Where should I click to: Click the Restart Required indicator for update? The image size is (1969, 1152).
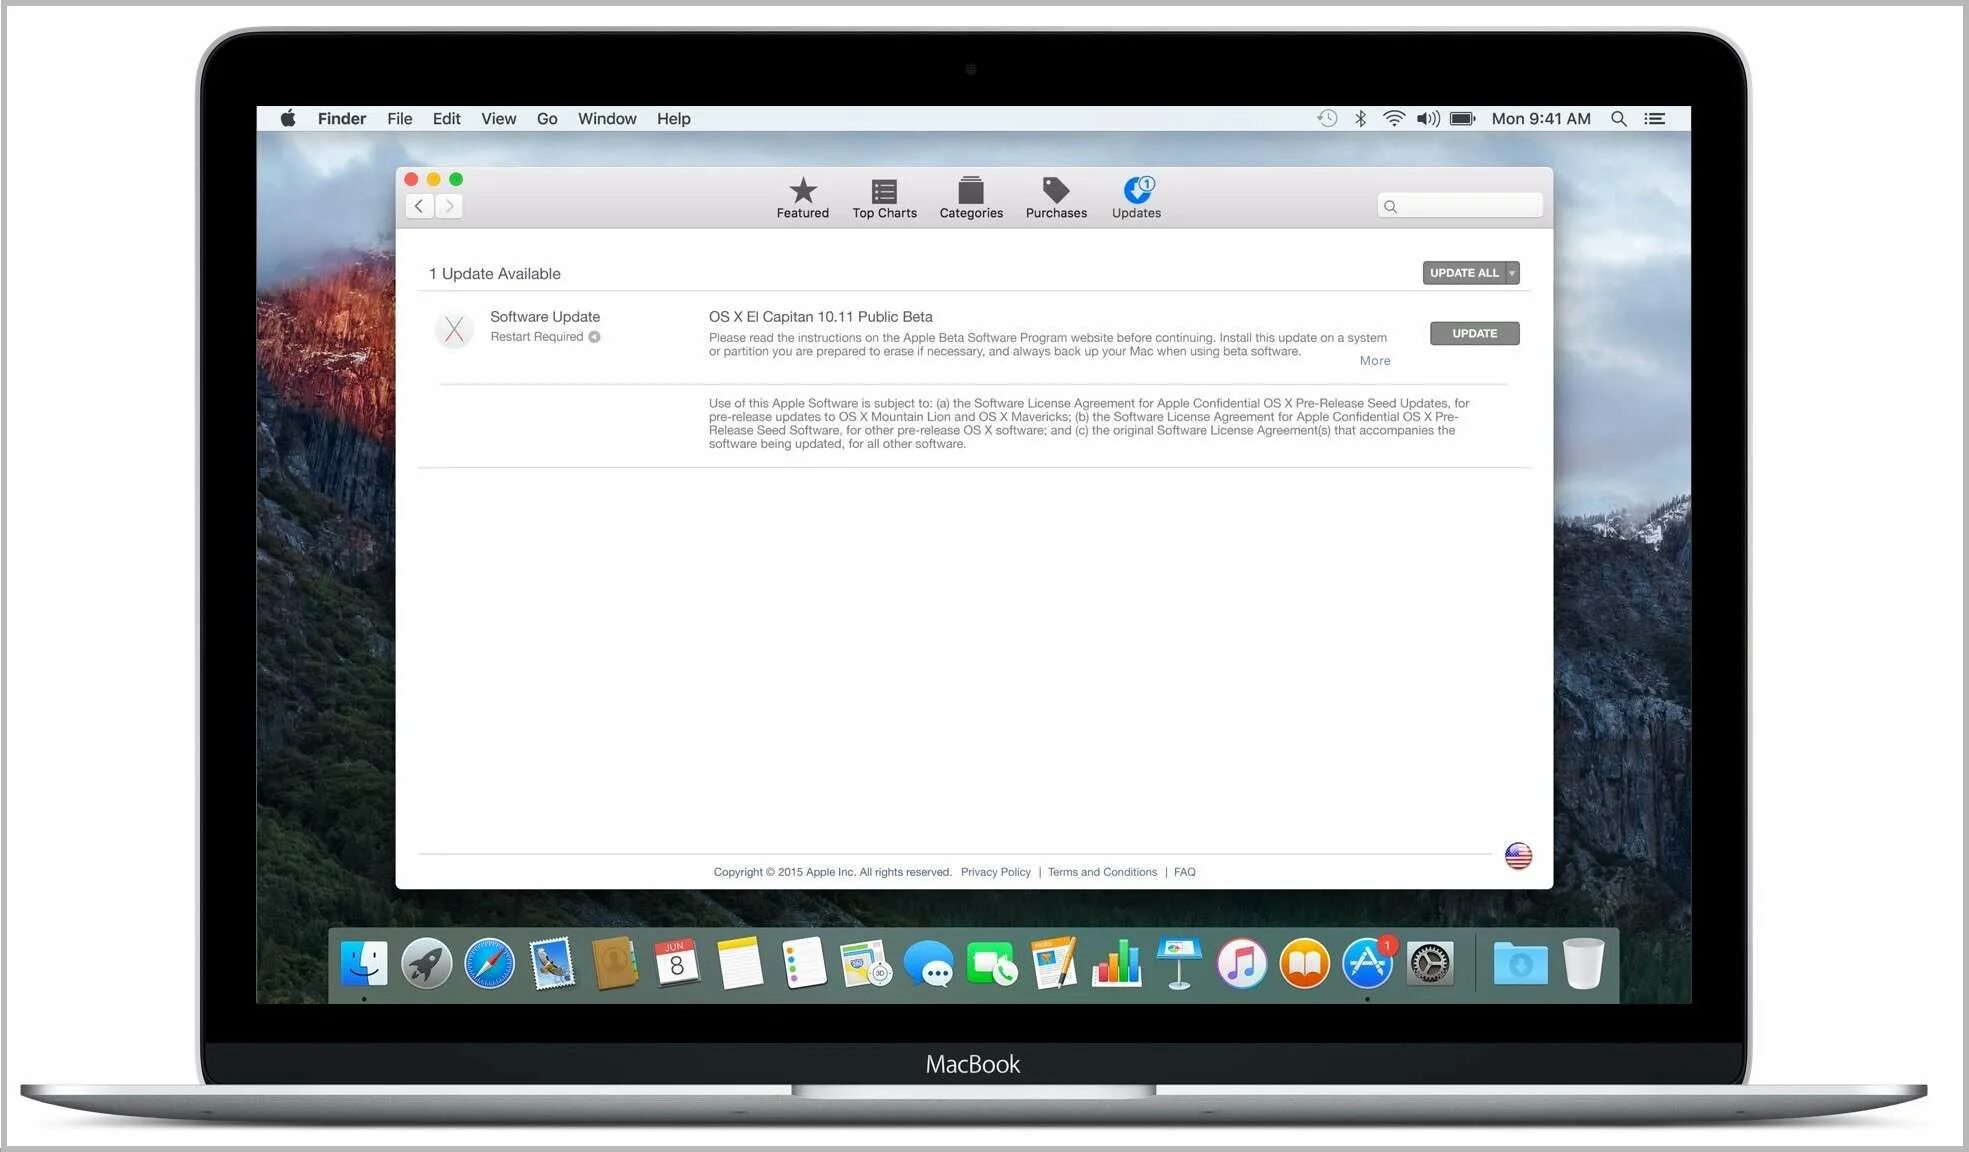click(542, 336)
